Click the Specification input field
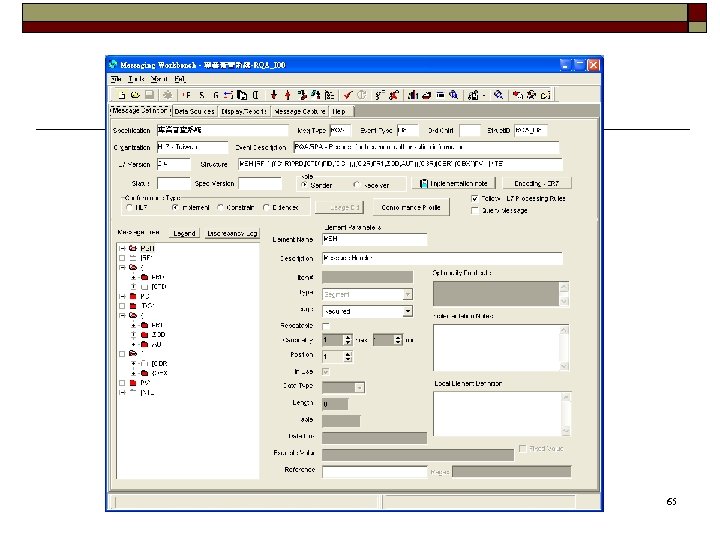This screenshot has height=540, width=720. tap(223, 130)
